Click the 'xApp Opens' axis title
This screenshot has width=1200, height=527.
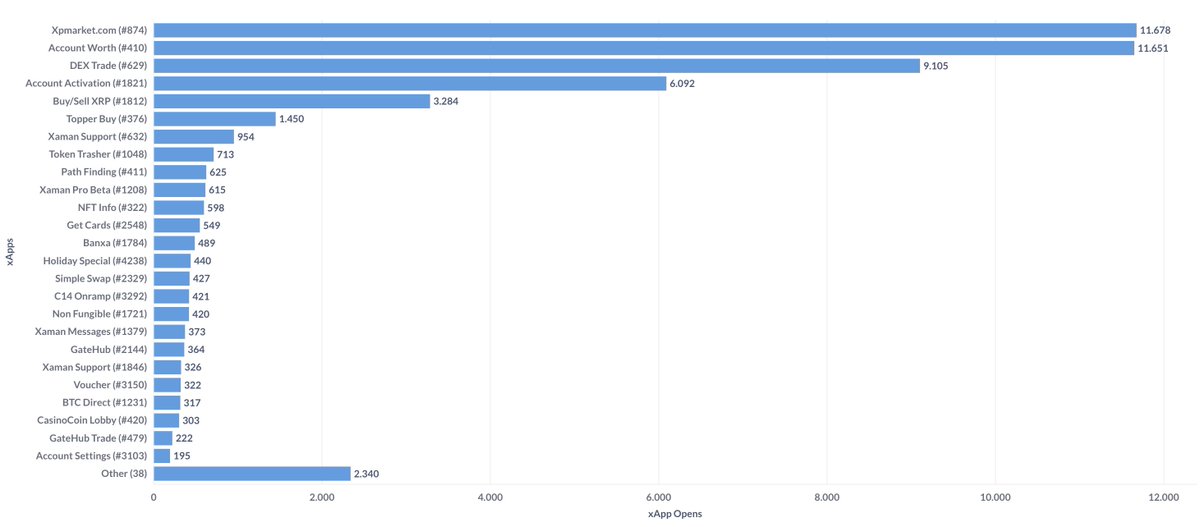point(675,514)
